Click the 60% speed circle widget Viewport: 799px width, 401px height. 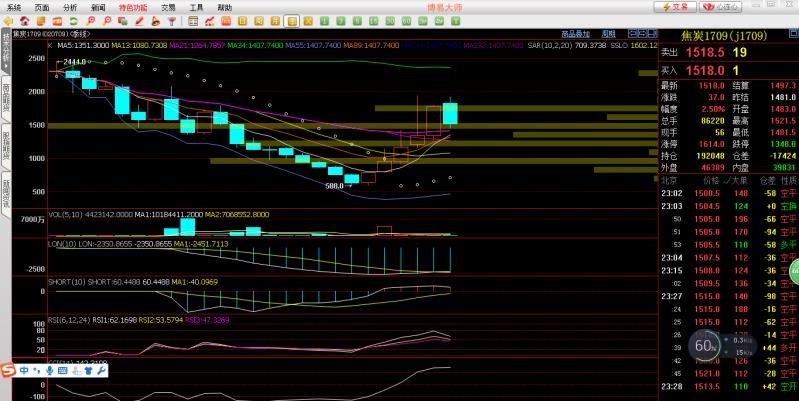[x=705, y=345]
